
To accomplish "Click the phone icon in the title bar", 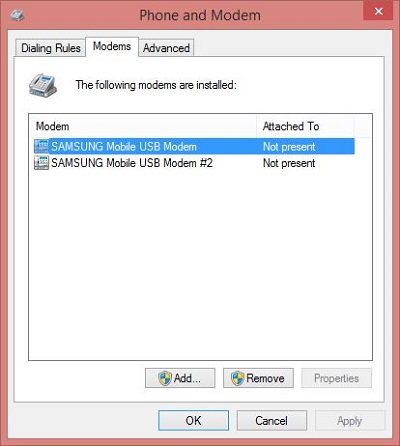I will 16,15.
